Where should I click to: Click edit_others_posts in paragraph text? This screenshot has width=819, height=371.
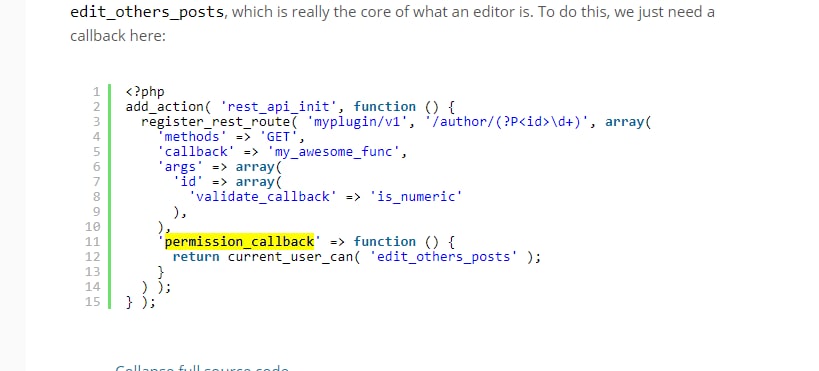tap(147, 12)
